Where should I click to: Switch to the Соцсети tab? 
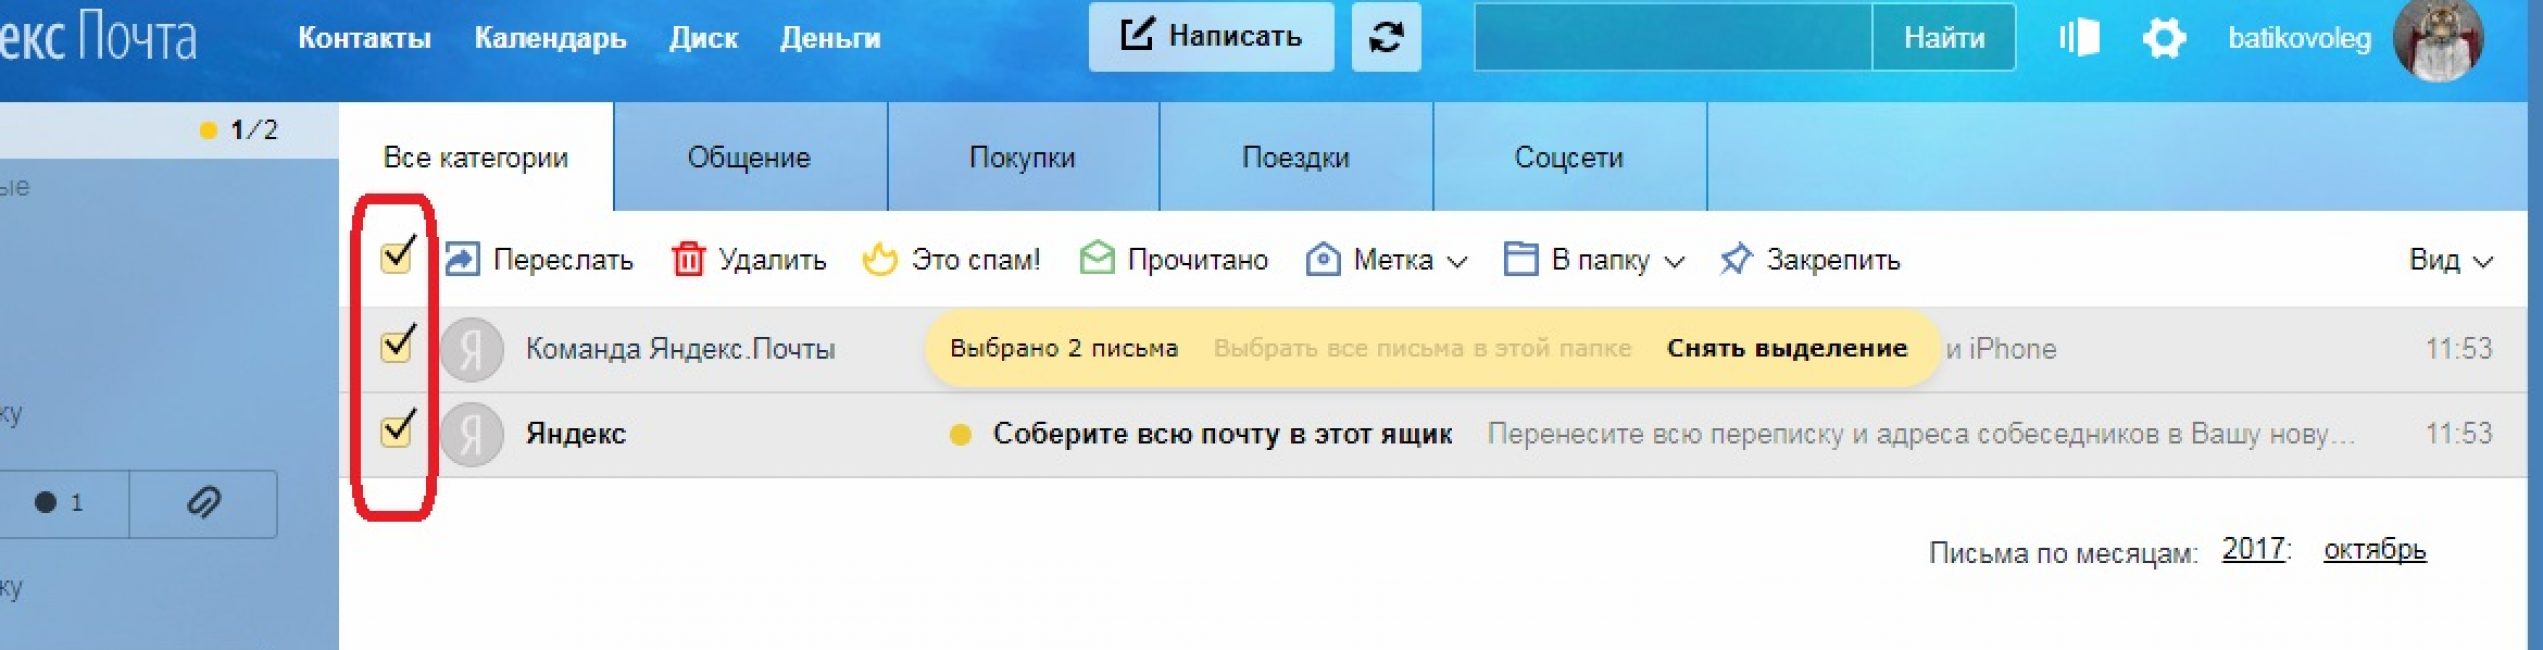[x=1569, y=157]
